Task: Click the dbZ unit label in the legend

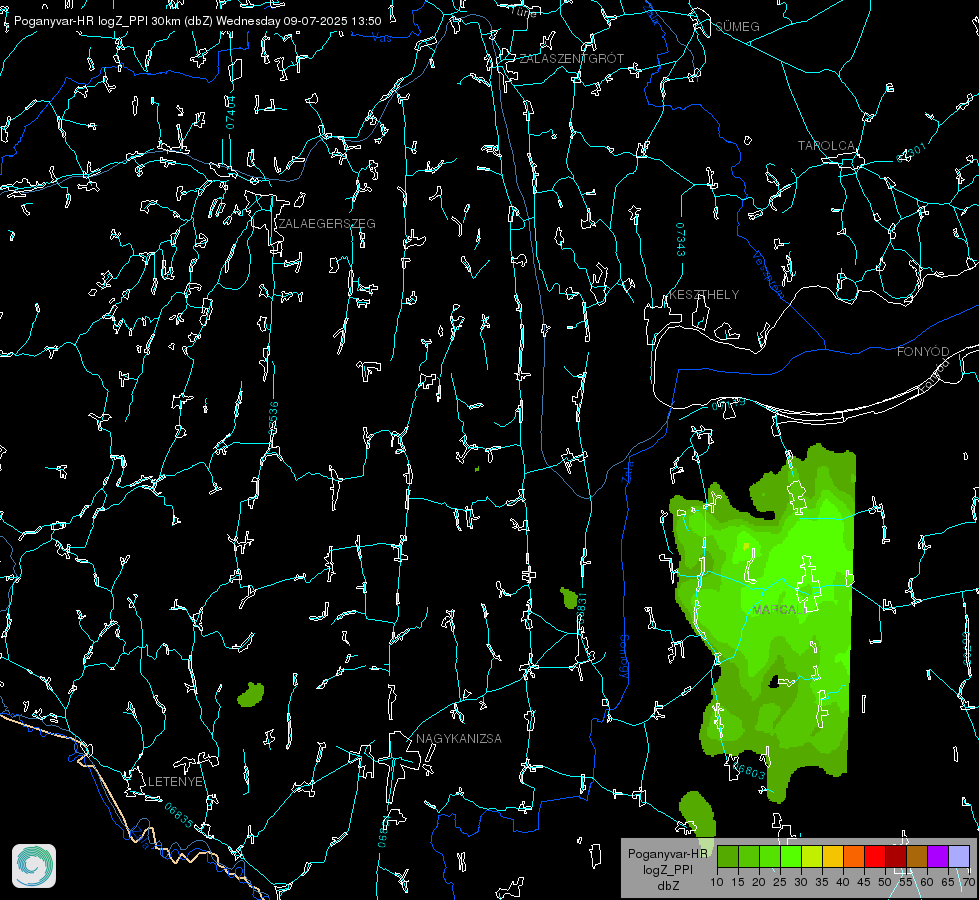Action: point(667,886)
